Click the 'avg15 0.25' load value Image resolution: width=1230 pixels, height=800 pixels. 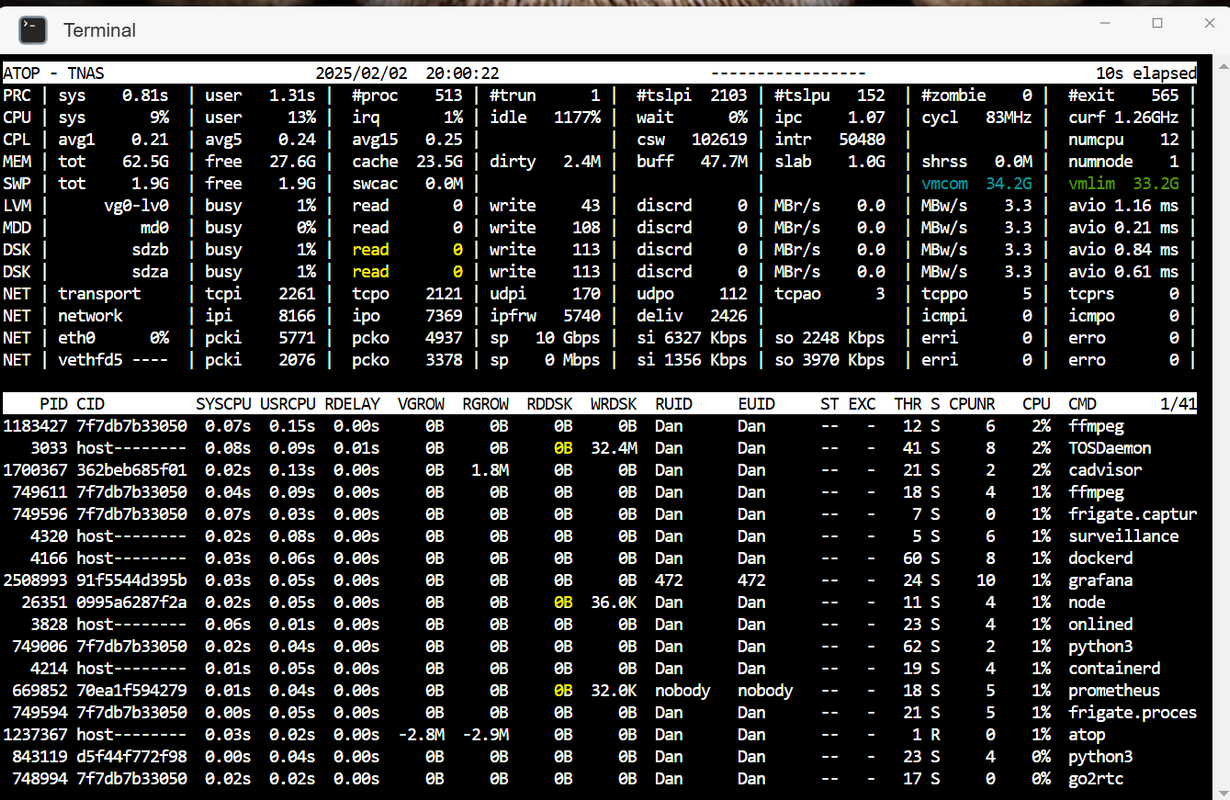pyautogui.click(x=407, y=139)
